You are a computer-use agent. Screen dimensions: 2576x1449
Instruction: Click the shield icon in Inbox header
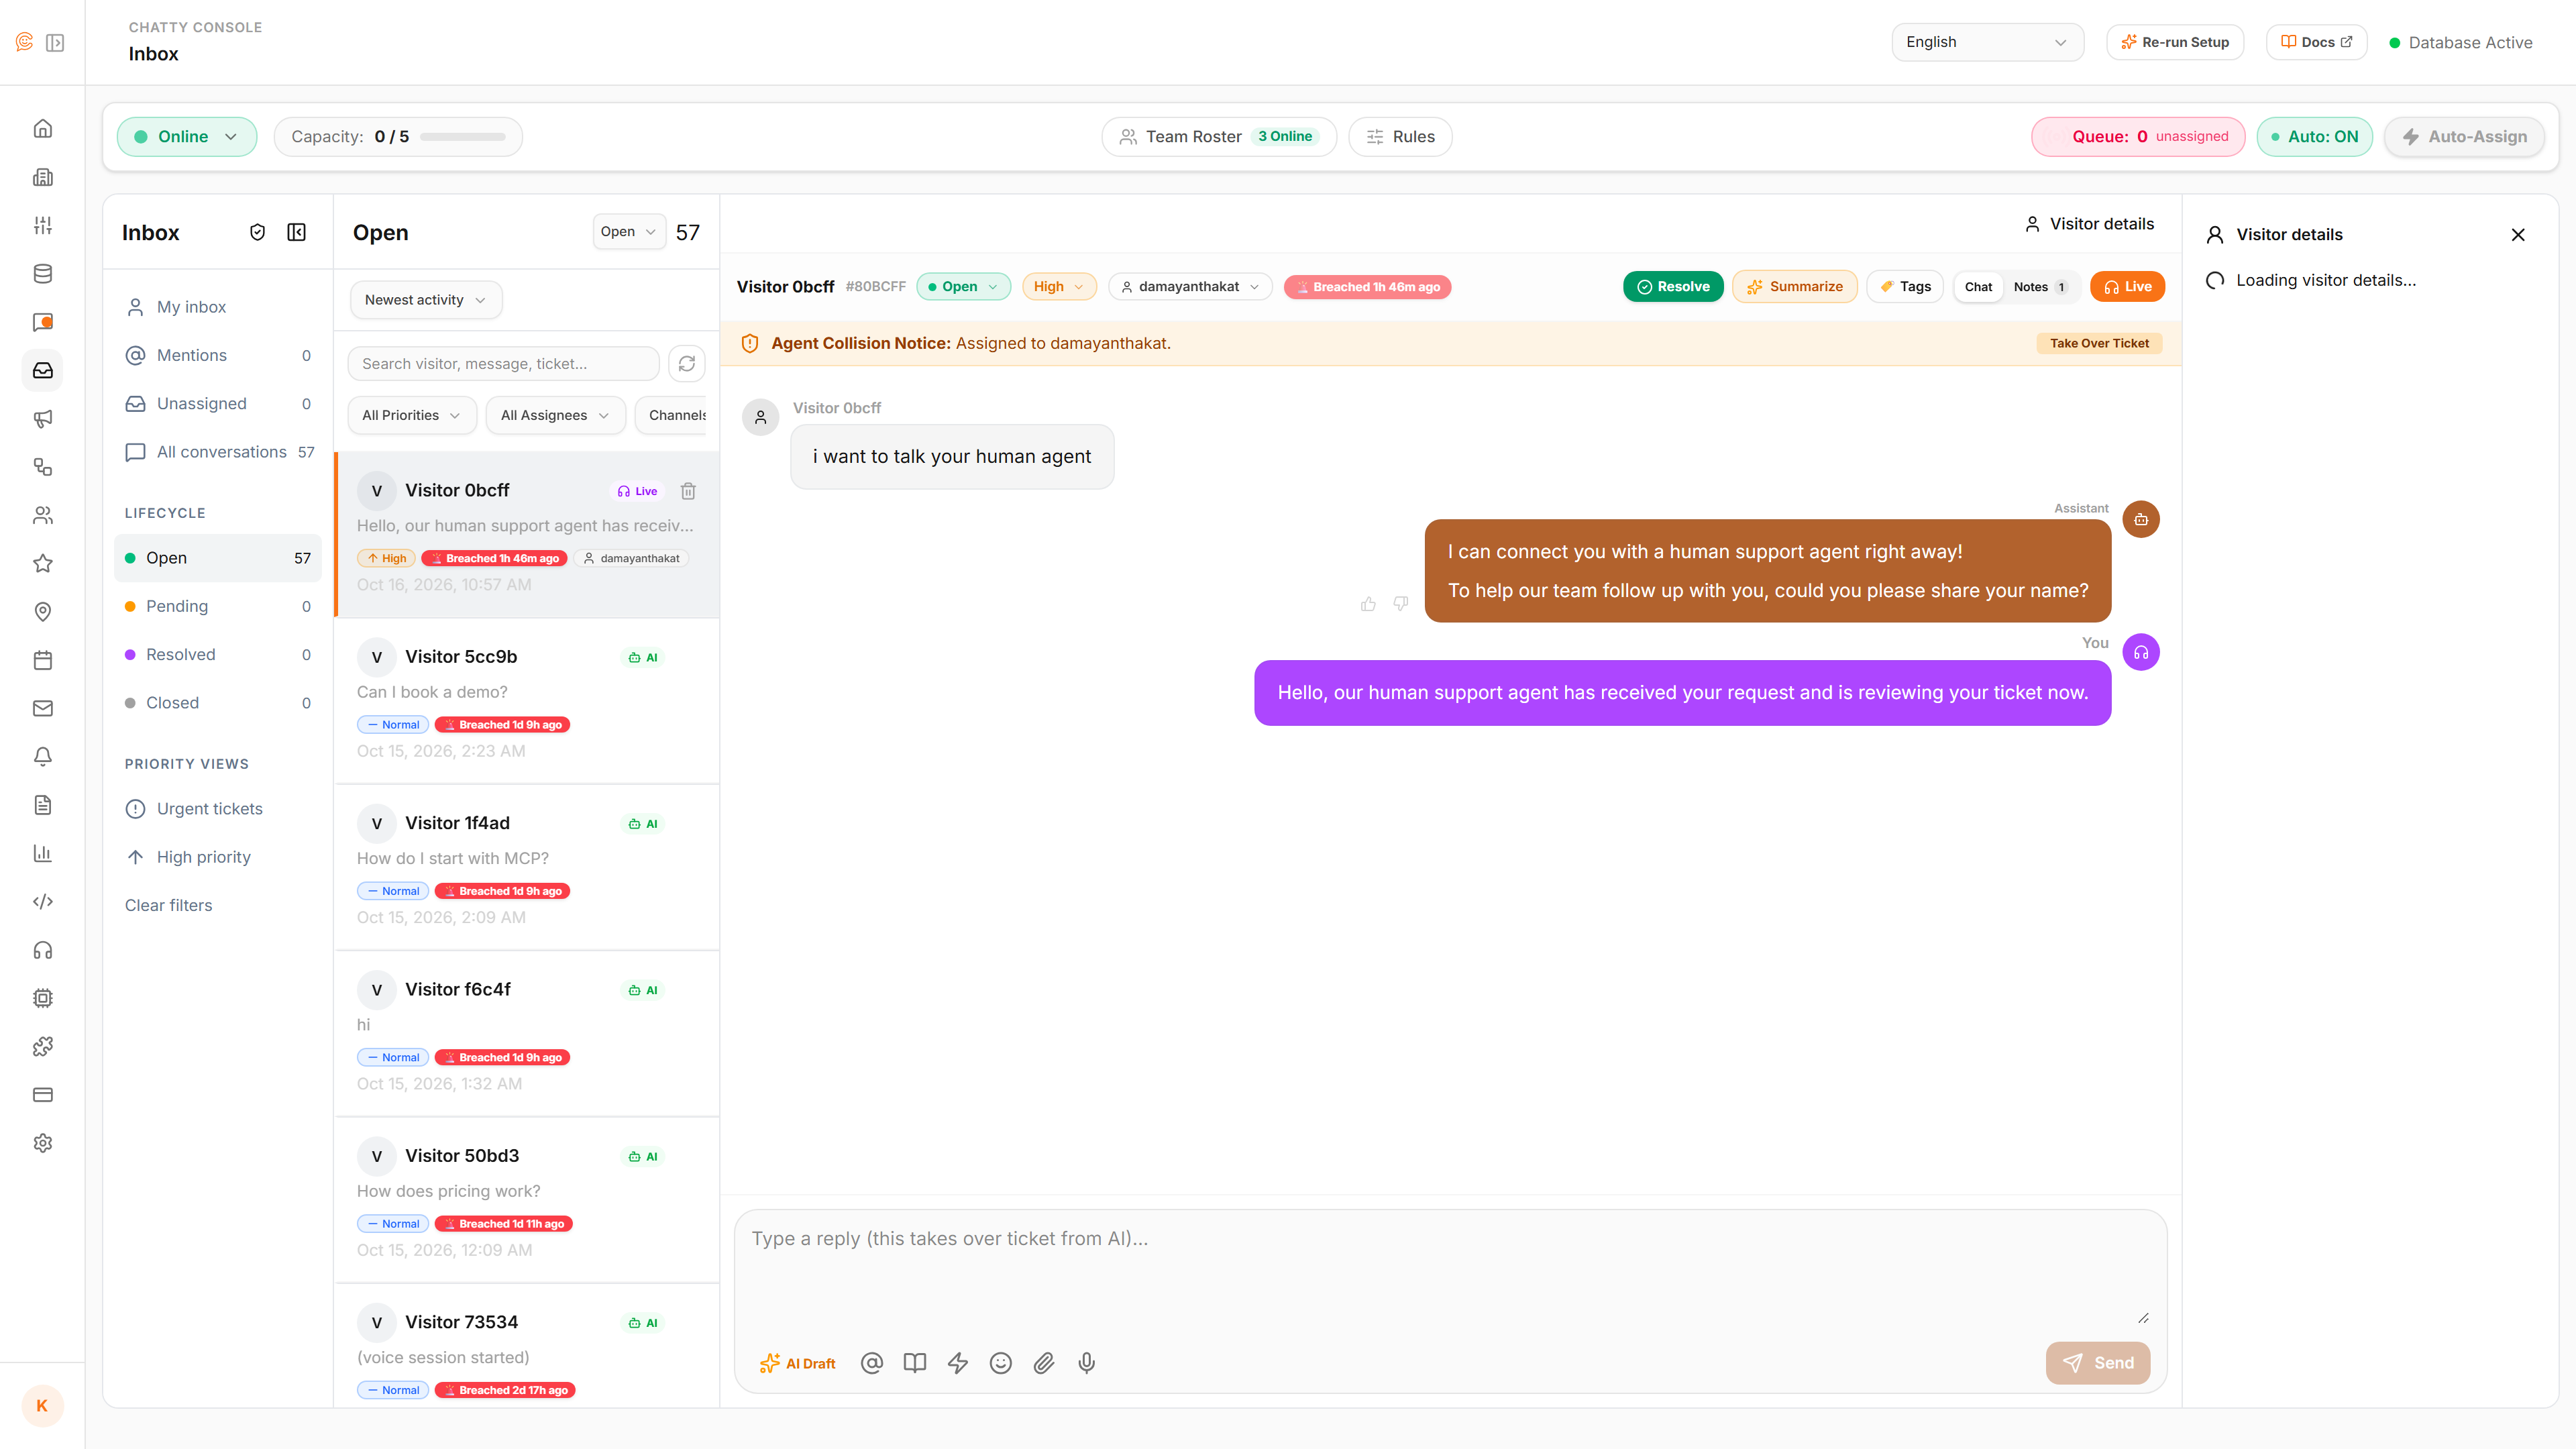[257, 232]
